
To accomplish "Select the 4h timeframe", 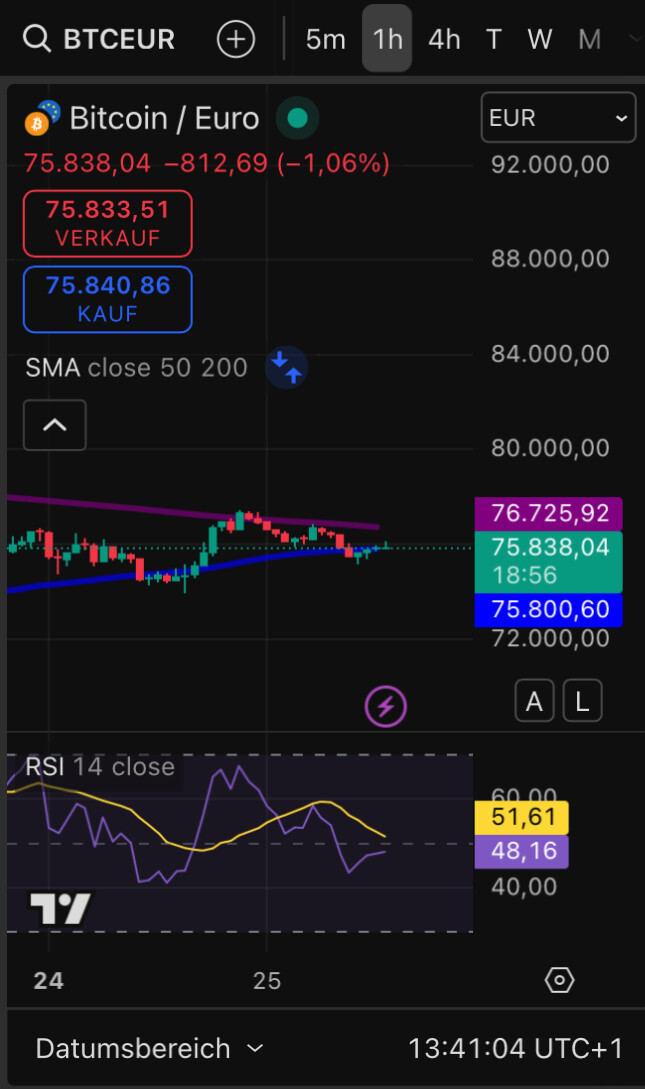I will (x=444, y=39).
